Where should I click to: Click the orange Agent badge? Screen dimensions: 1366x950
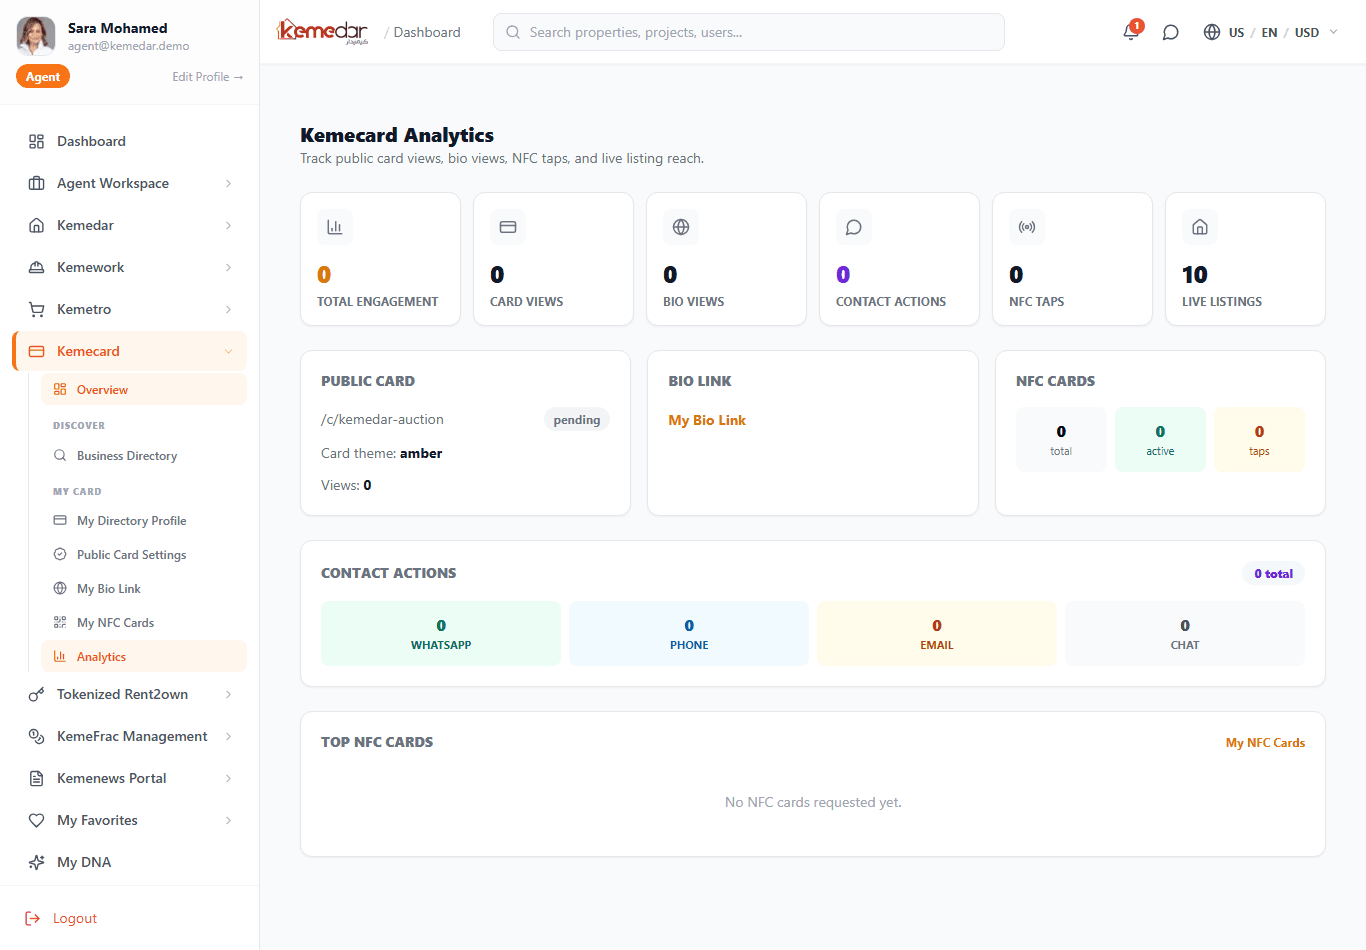point(43,77)
